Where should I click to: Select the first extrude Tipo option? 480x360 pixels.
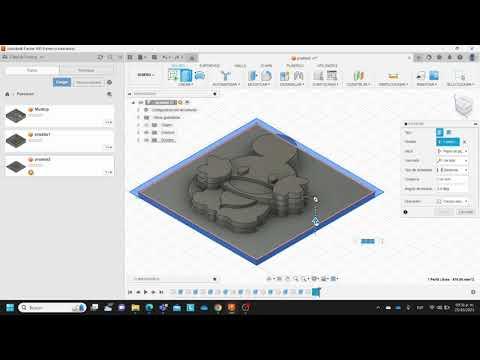click(x=440, y=132)
